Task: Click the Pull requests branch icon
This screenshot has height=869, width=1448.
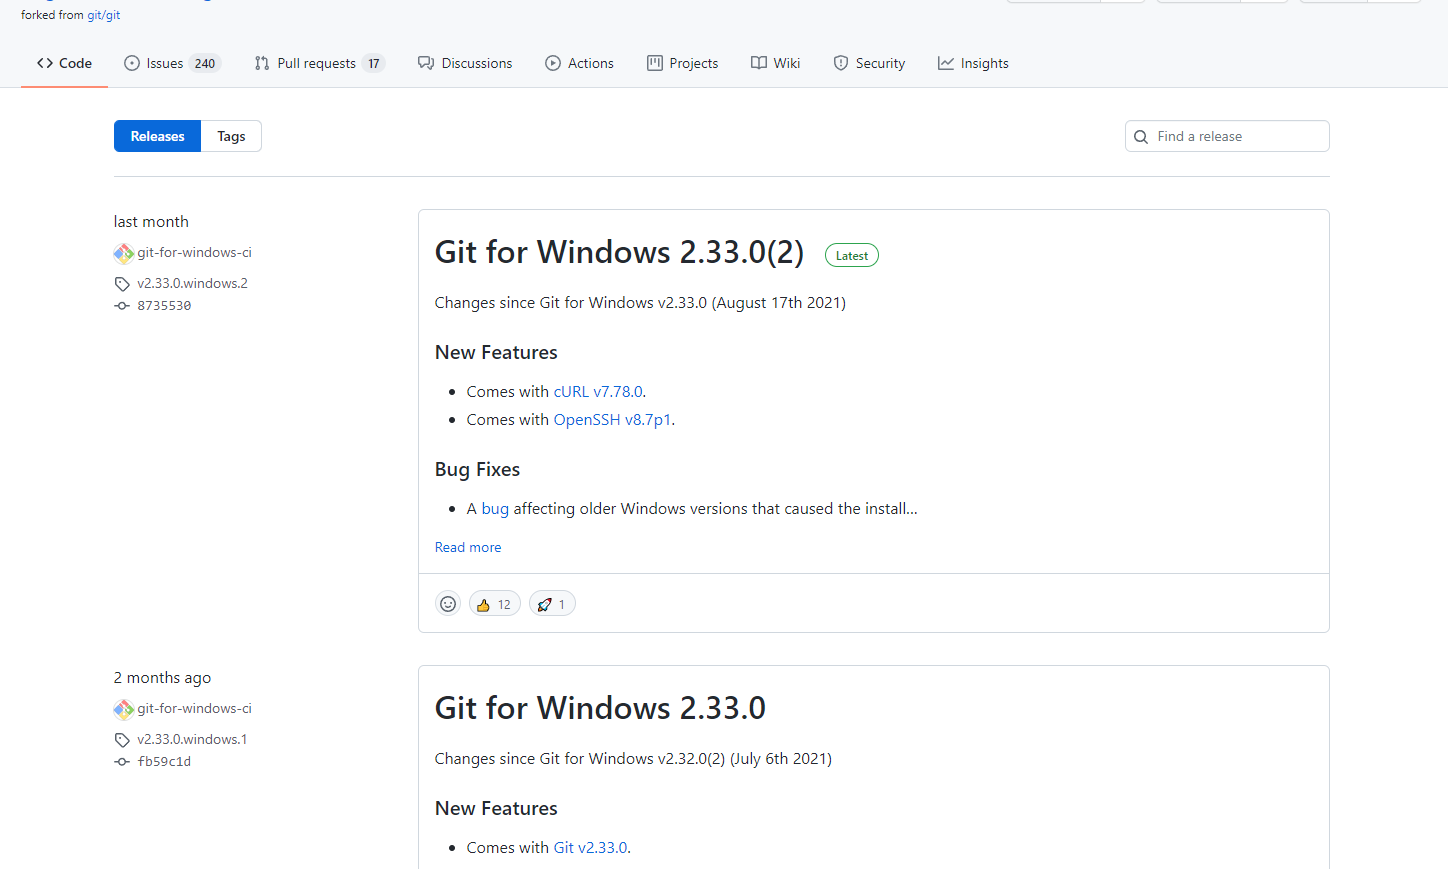Action: click(x=262, y=63)
